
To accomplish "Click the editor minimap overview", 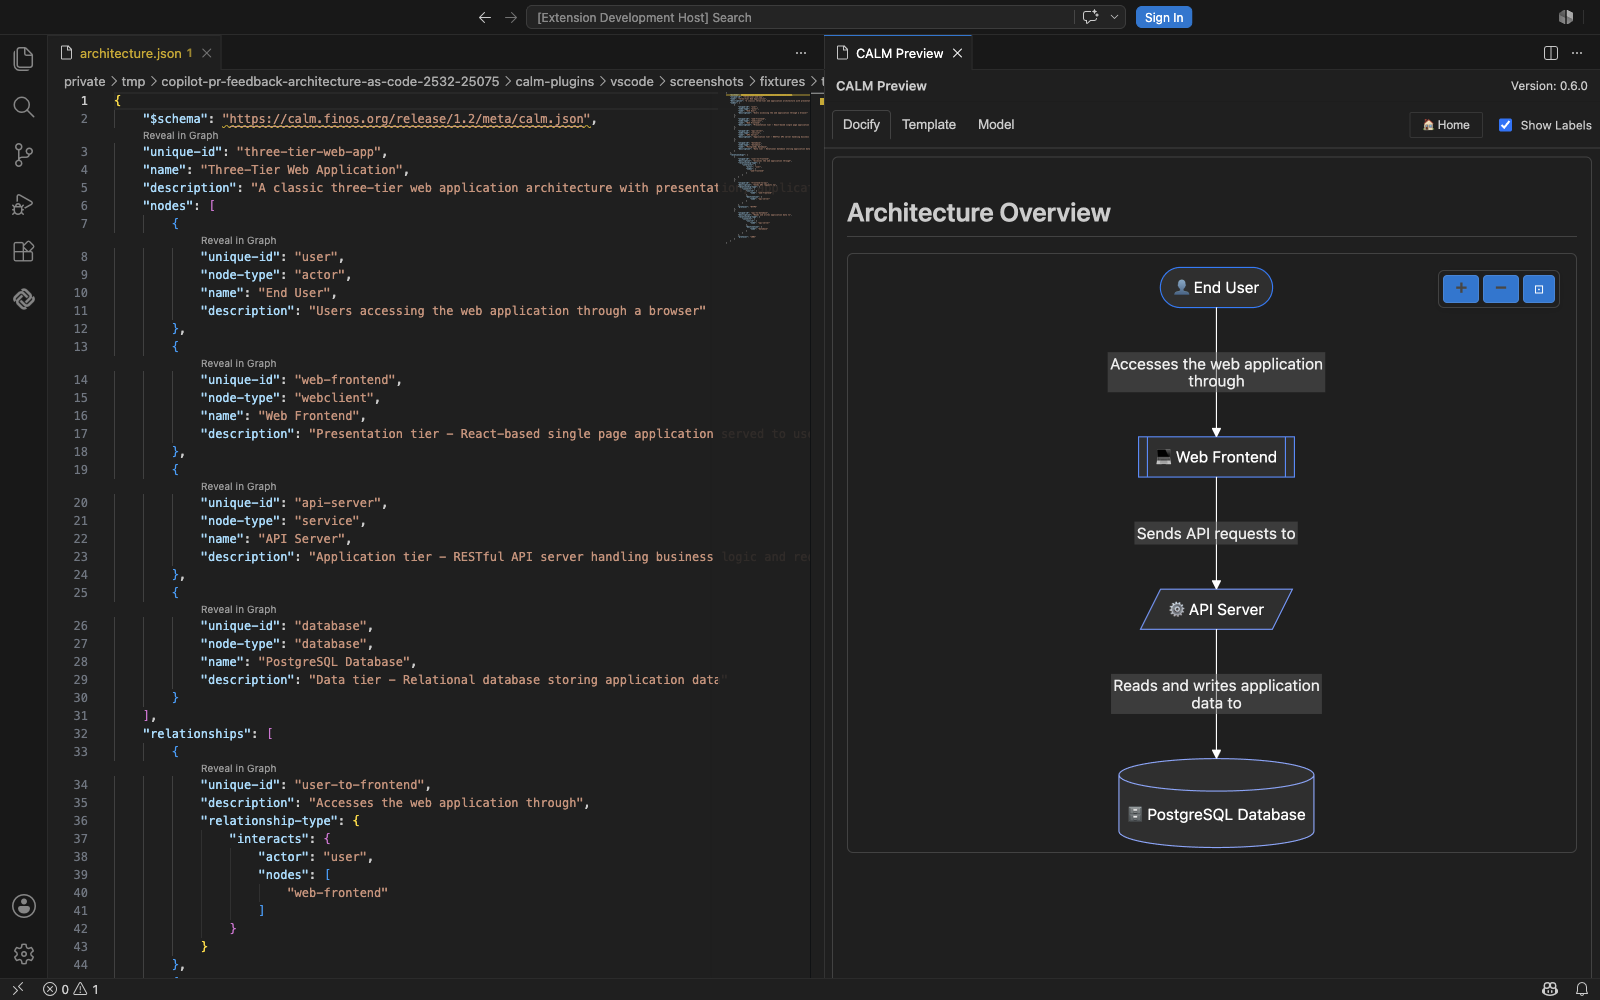I will coord(768,168).
